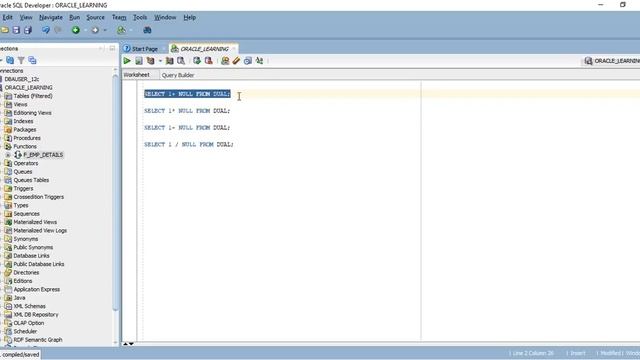Select Procedures node in the tree
The width and height of the screenshot is (640, 360).
tap(27, 138)
